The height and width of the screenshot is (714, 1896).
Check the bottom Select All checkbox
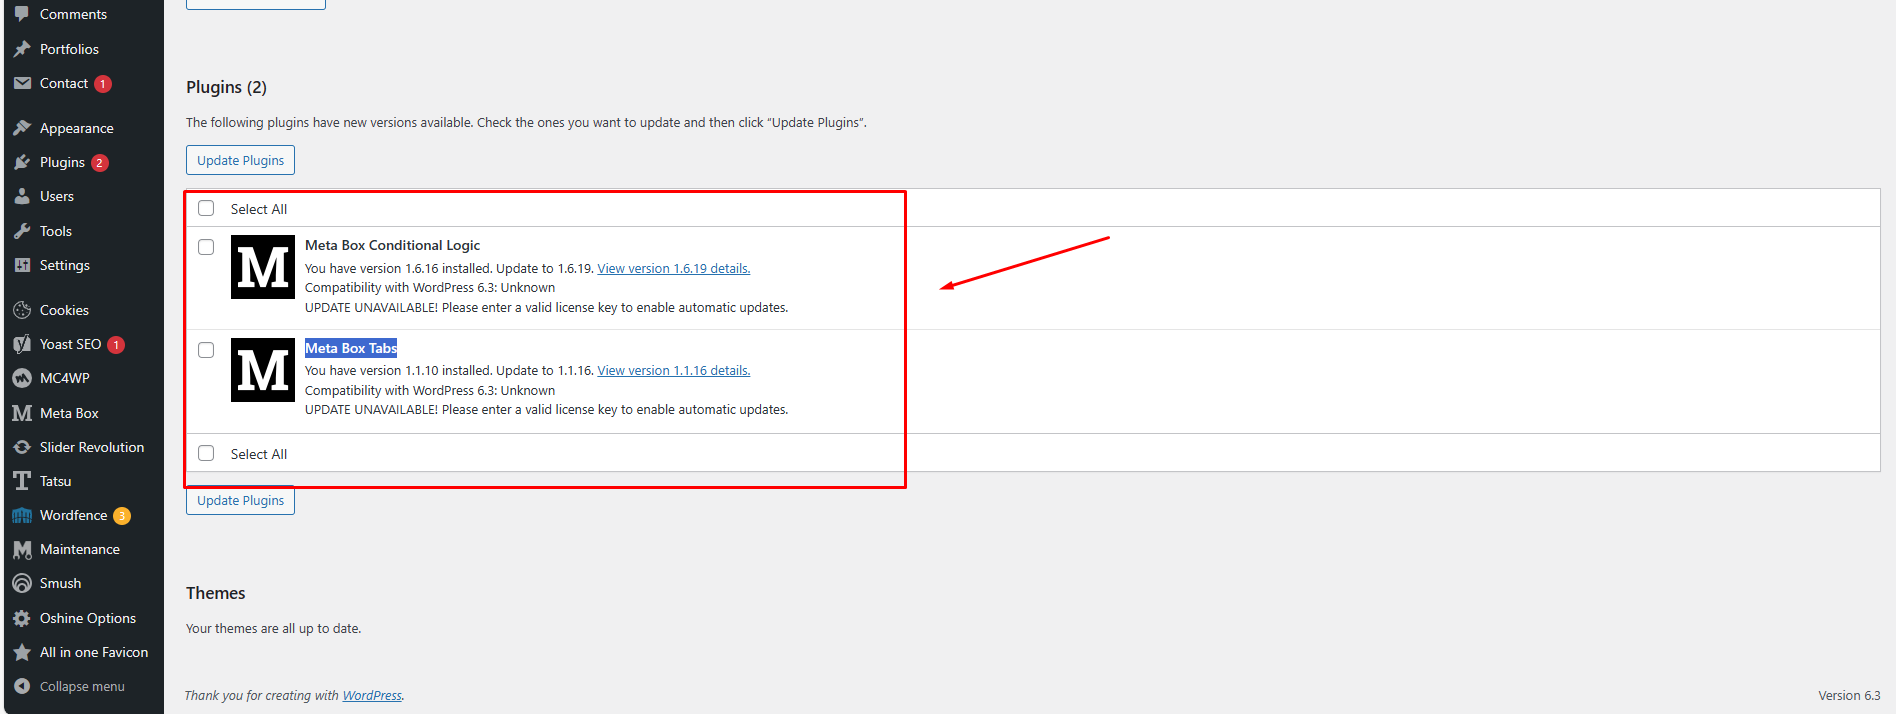(x=206, y=453)
